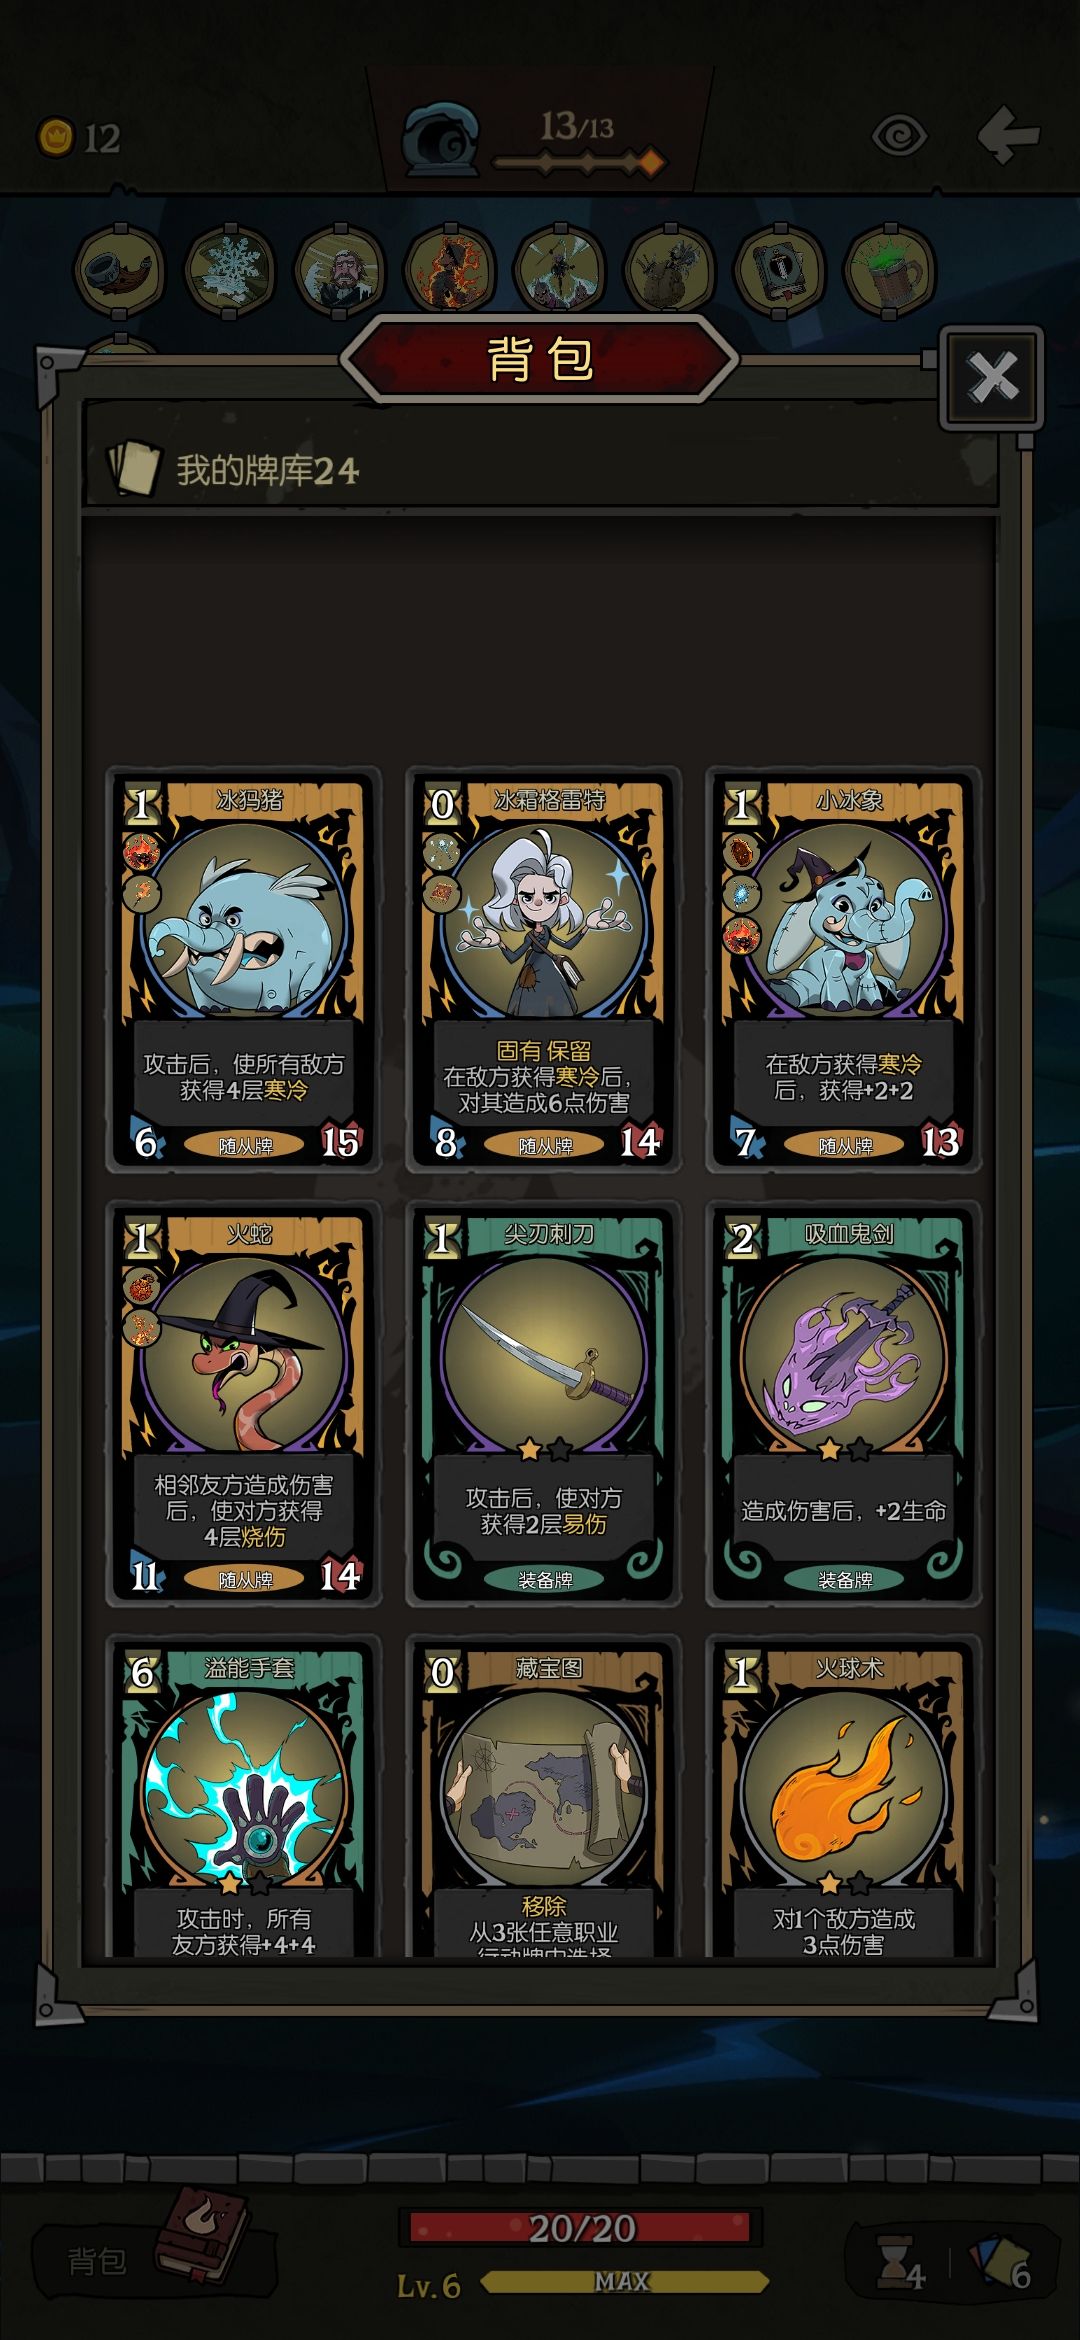Viewport: 1080px width, 2340px height.
Task: Select the 冰霜格雷特 card
Action: (x=543, y=969)
